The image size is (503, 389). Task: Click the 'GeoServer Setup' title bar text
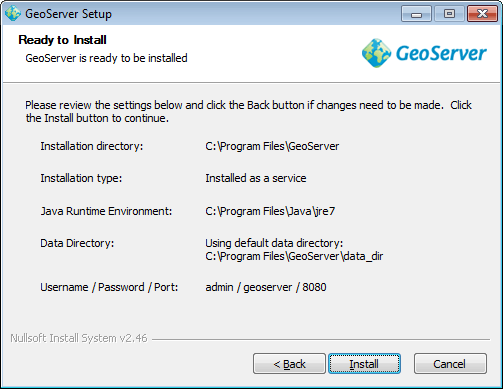(x=68, y=14)
